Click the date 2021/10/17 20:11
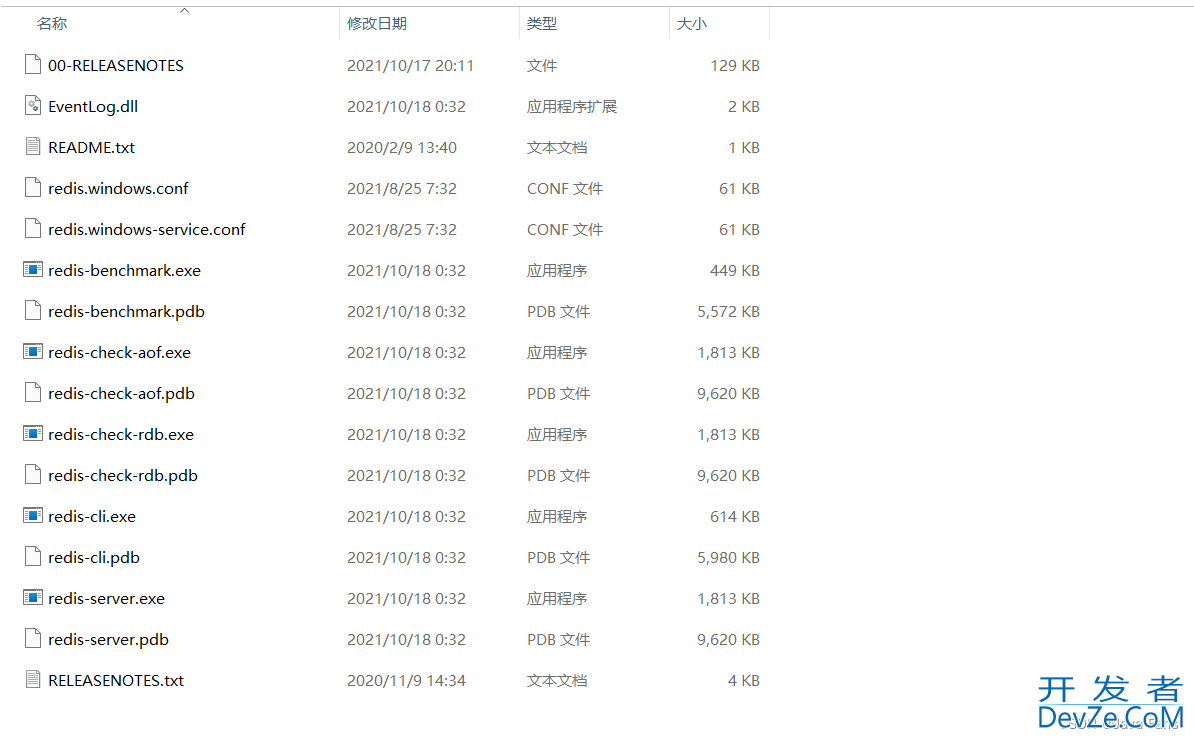Image resolution: width=1194 pixels, height=739 pixels. (x=410, y=66)
